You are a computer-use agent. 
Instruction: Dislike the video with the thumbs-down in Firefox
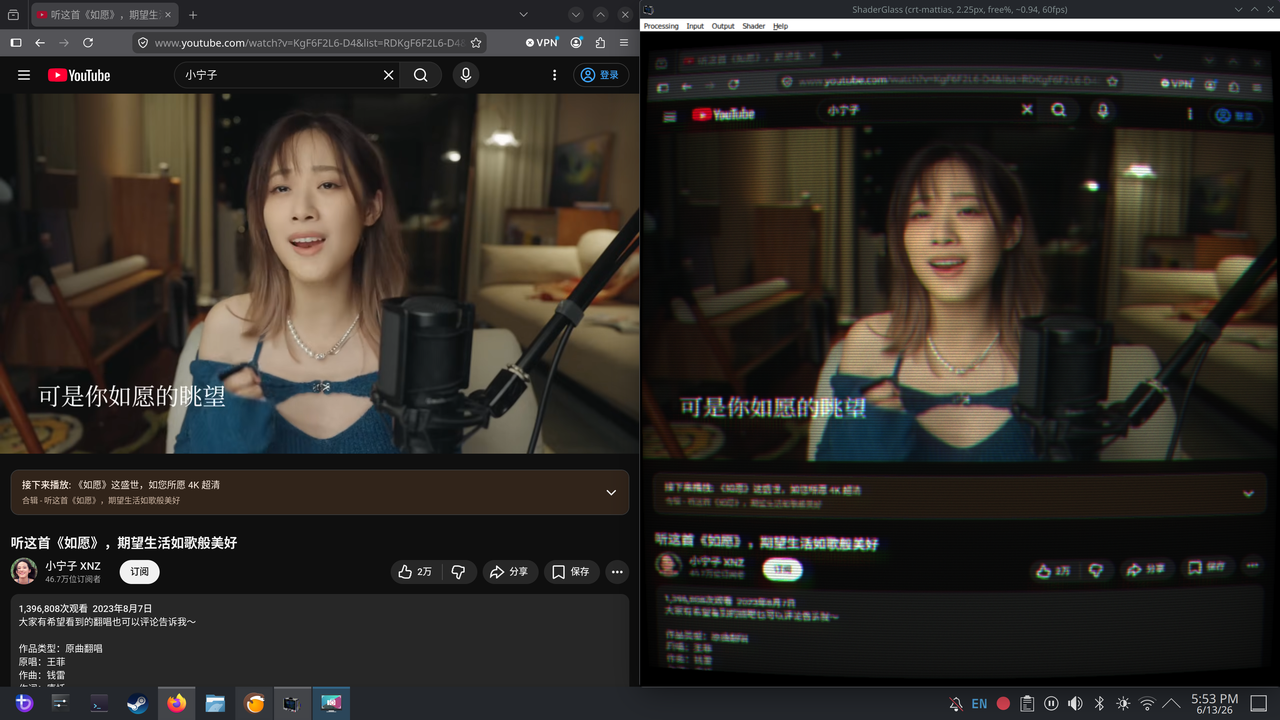point(458,572)
